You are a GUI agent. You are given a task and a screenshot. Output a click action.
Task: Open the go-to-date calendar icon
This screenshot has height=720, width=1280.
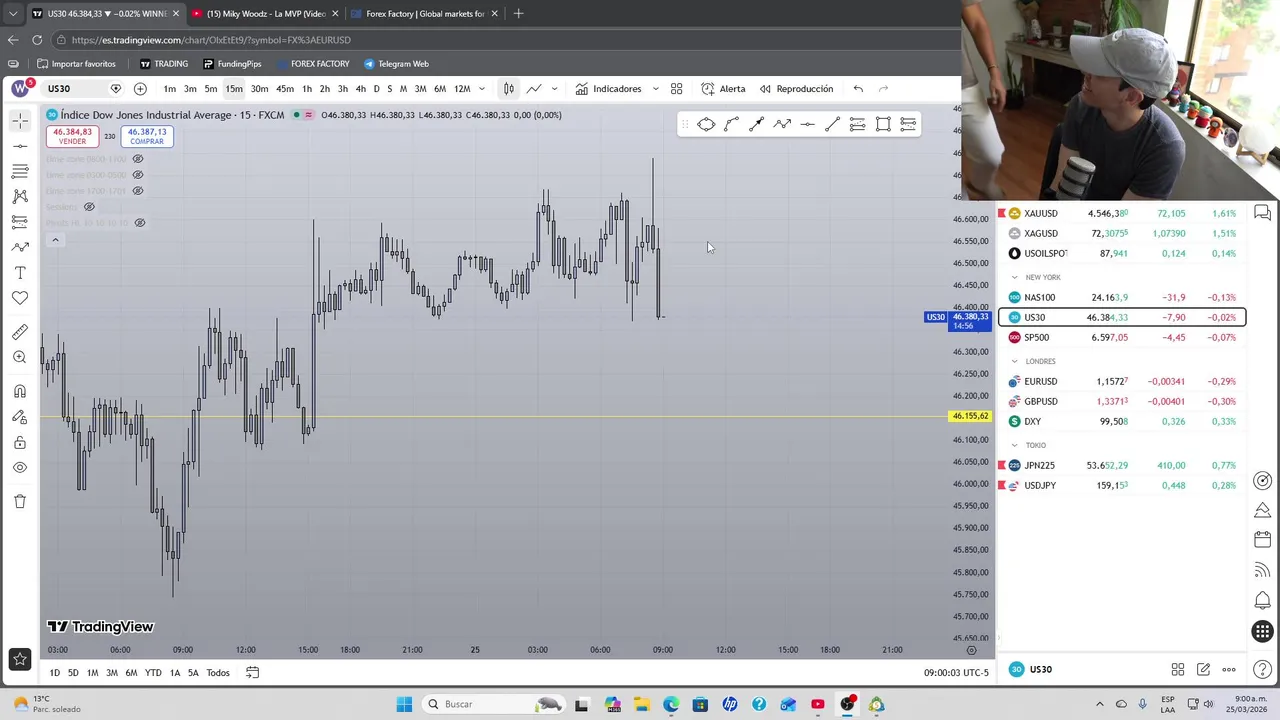pos(252,673)
